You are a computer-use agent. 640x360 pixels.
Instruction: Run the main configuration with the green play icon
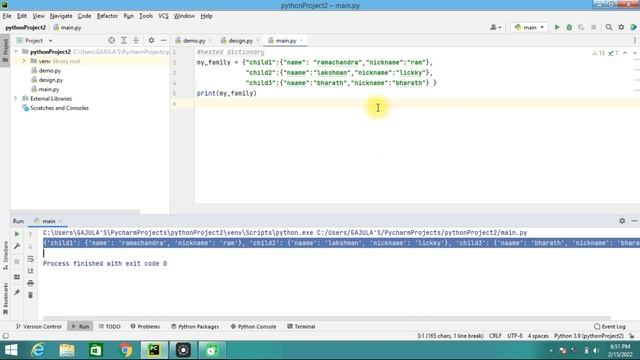(x=557, y=27)
